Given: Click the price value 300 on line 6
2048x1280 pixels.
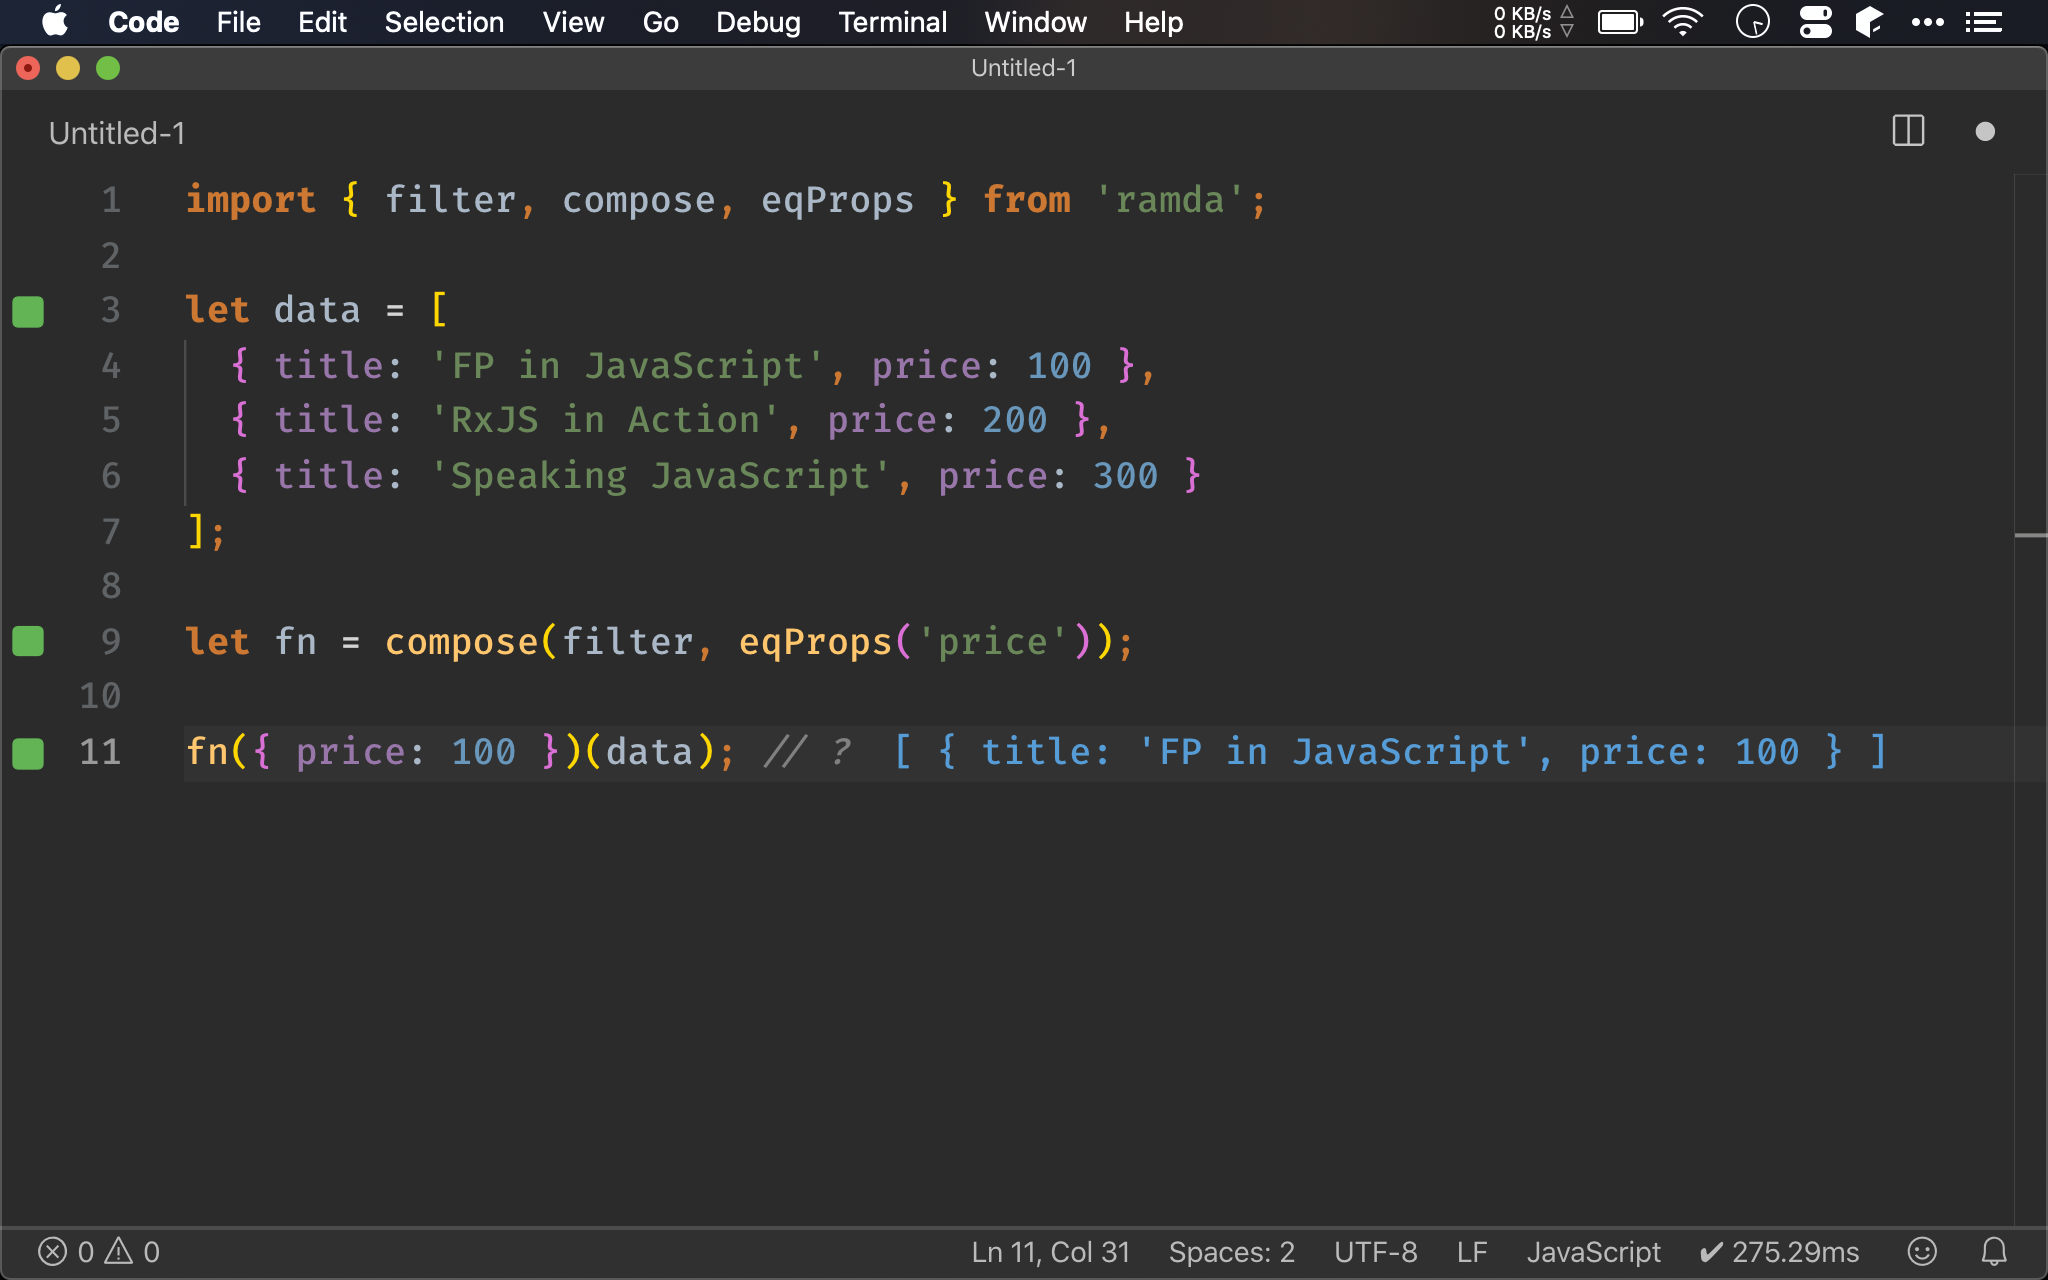Looking at the screenshot, I should coord(1125,476).
